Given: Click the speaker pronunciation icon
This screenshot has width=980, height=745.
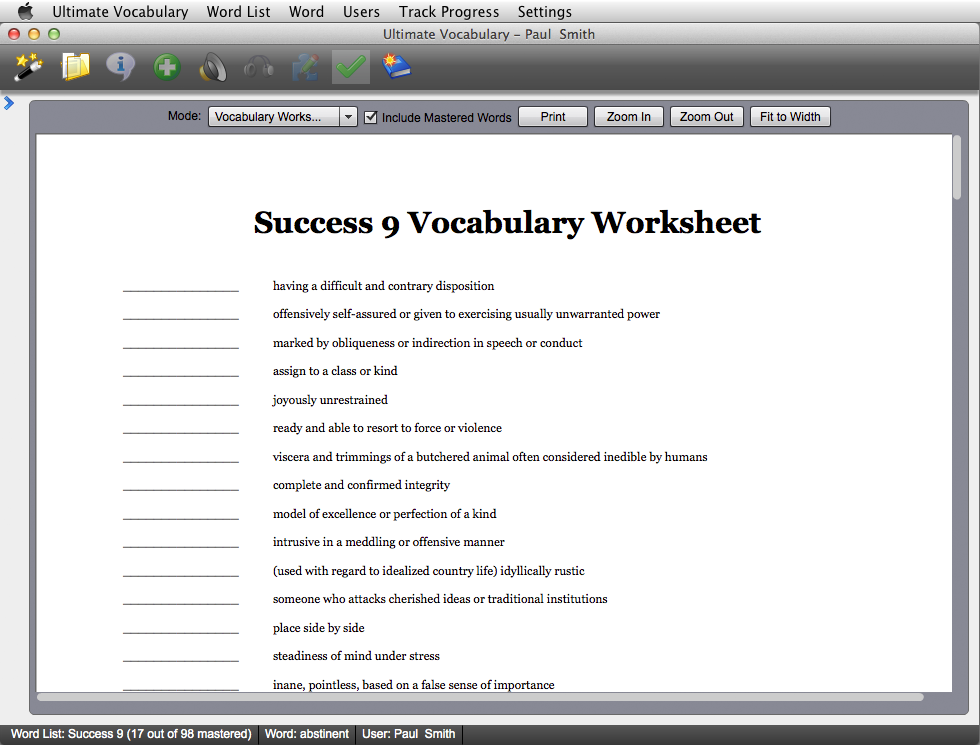Looking at the screenshot, I should point(213,67).
